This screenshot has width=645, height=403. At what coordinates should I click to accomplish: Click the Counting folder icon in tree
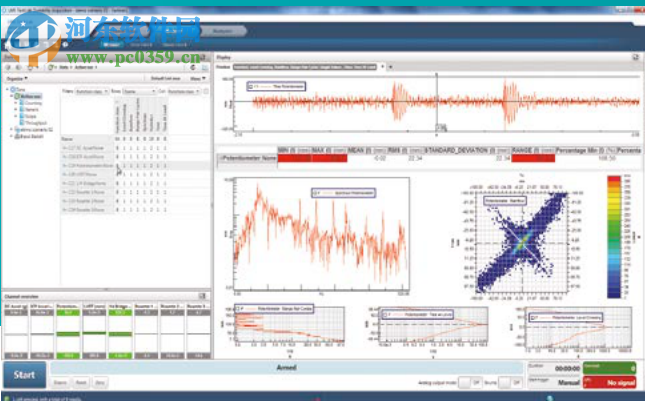point(21,103)
